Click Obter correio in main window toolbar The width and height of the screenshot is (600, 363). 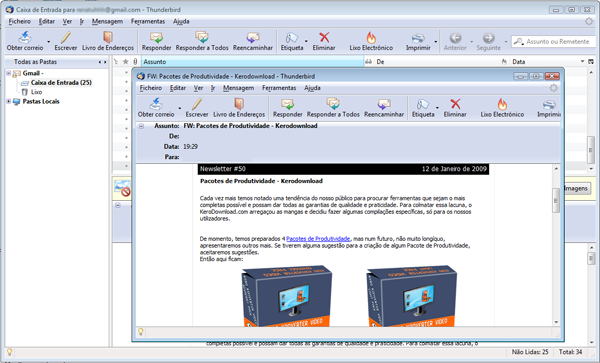25,41
